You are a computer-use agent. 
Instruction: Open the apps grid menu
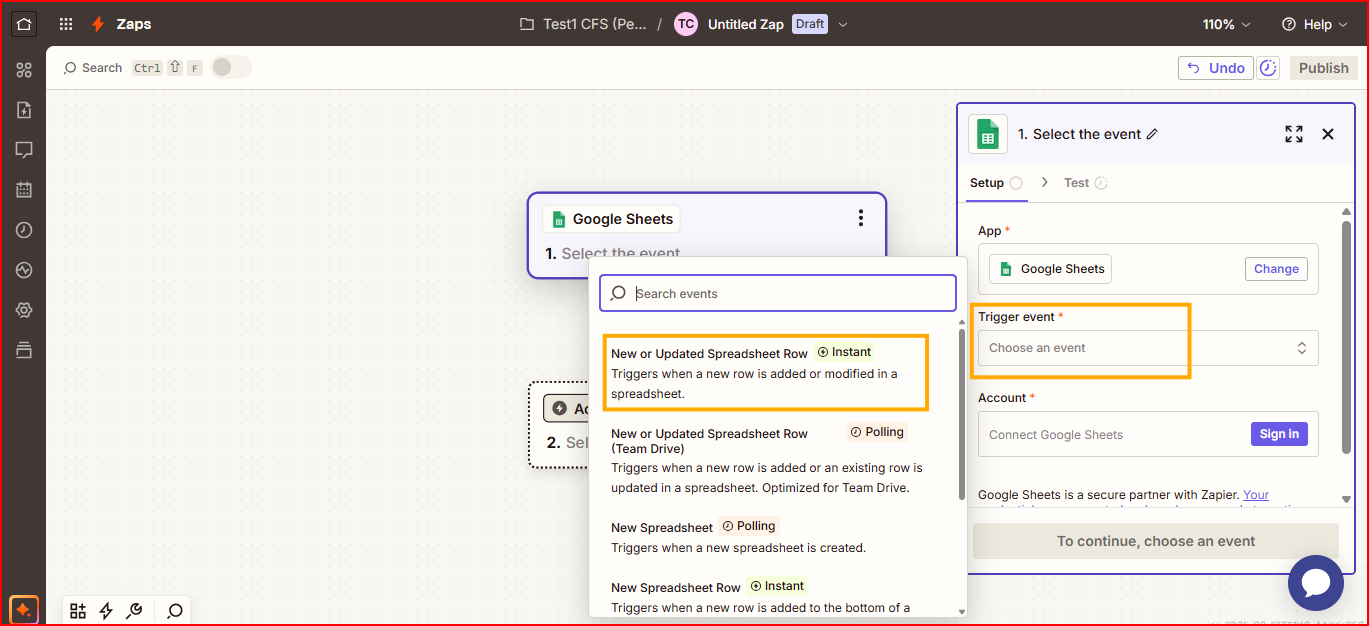66,24
